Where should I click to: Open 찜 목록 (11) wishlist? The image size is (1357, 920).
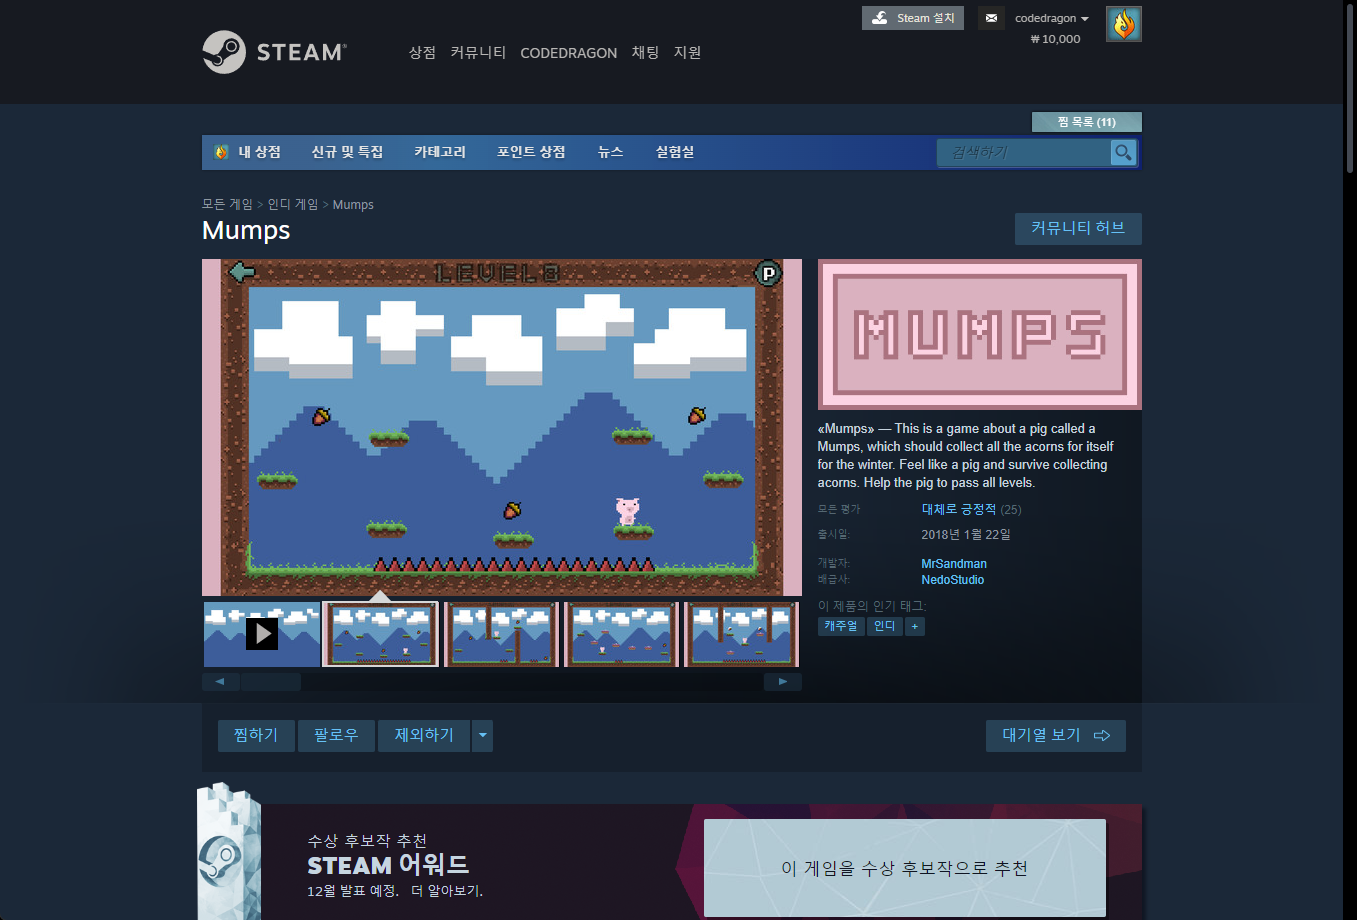[1086, 122]
